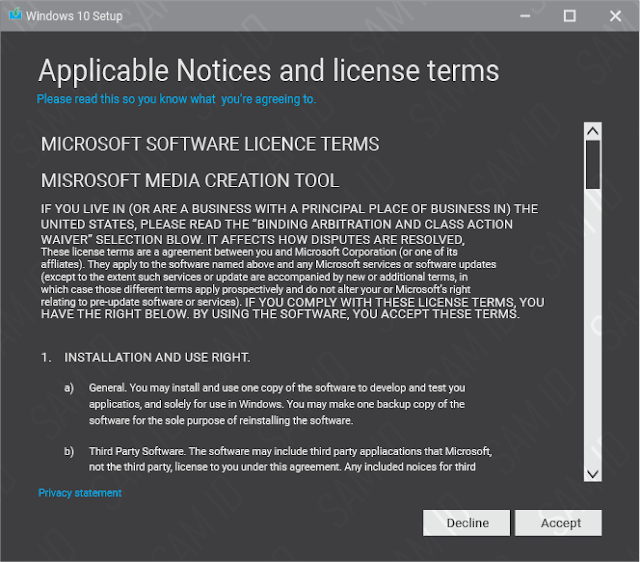Click the 'Third Party Software.' clause b) paragraph
The image size is (640, 562).
pos(290,459)
